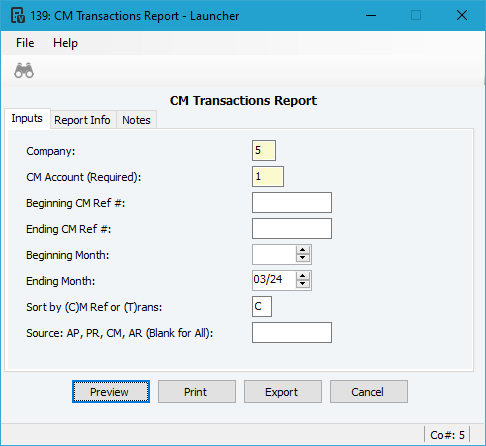The height and width of the screenshot is (446, 486).
Task: Click the Company input field
Action: [264, 150]
